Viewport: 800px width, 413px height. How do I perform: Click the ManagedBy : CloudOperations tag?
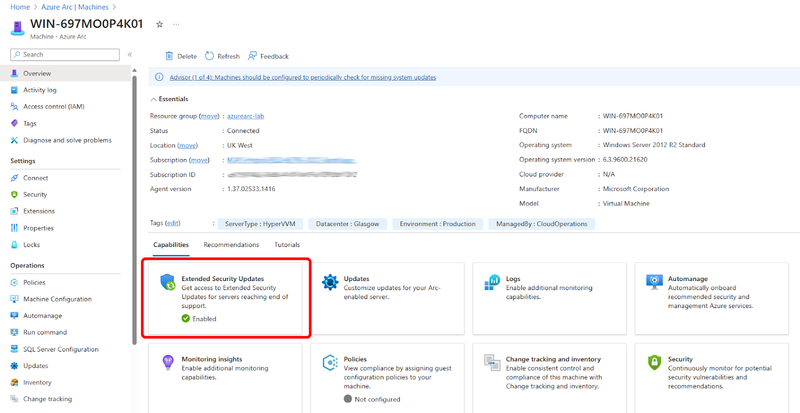pos(541,224)
